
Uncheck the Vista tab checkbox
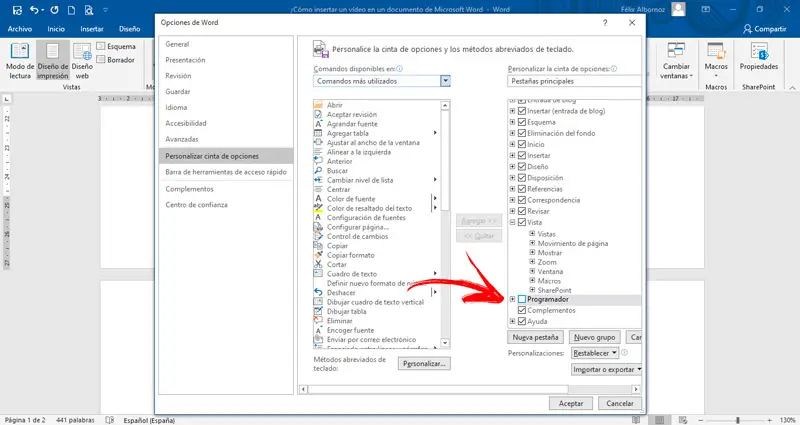click(521, 222)
